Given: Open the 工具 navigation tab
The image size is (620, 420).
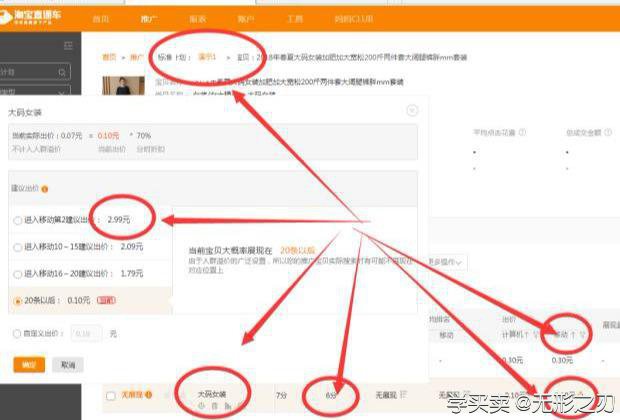Looking at the screenshot, I should click(x=295, y=19).
